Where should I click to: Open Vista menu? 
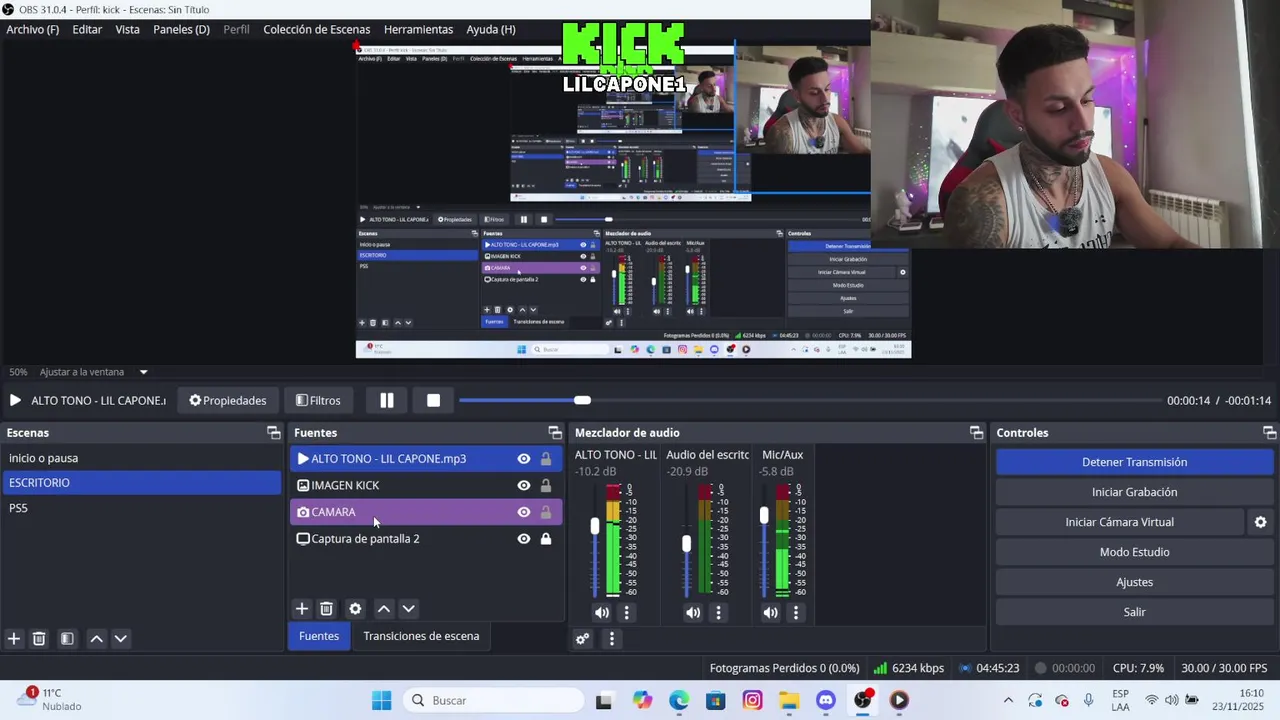(x=128, y=29)
